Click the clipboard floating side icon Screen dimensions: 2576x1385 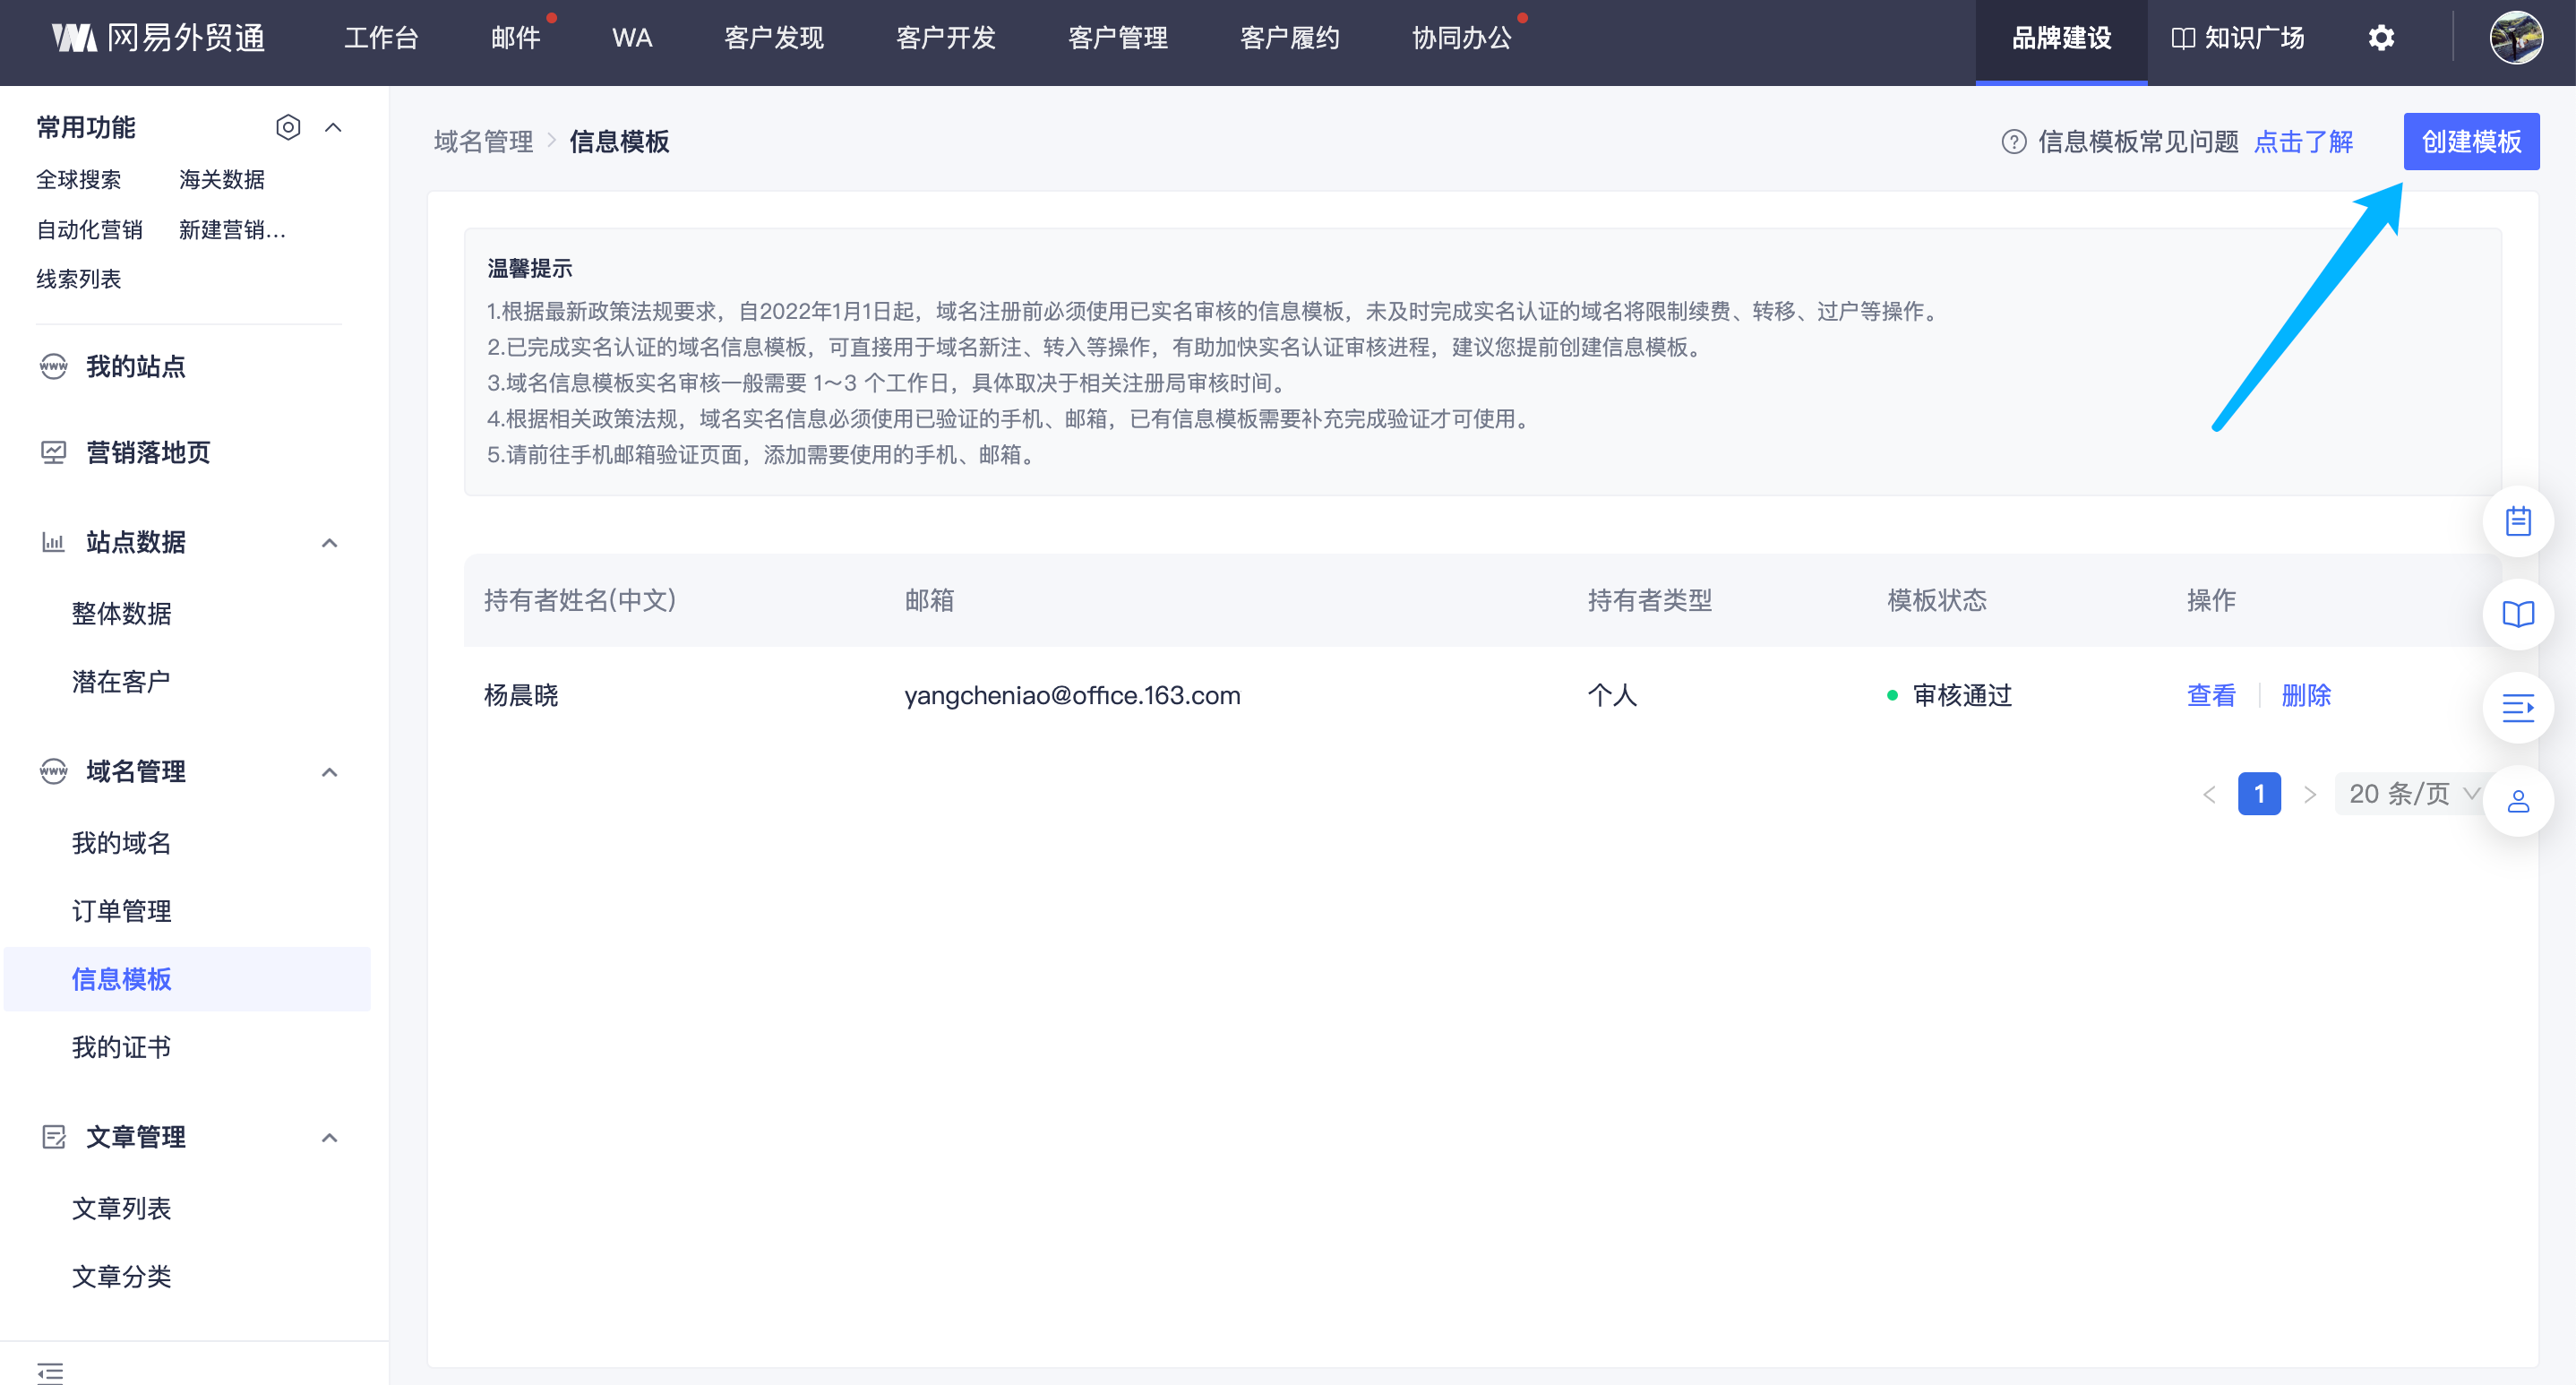point(2517,521)
